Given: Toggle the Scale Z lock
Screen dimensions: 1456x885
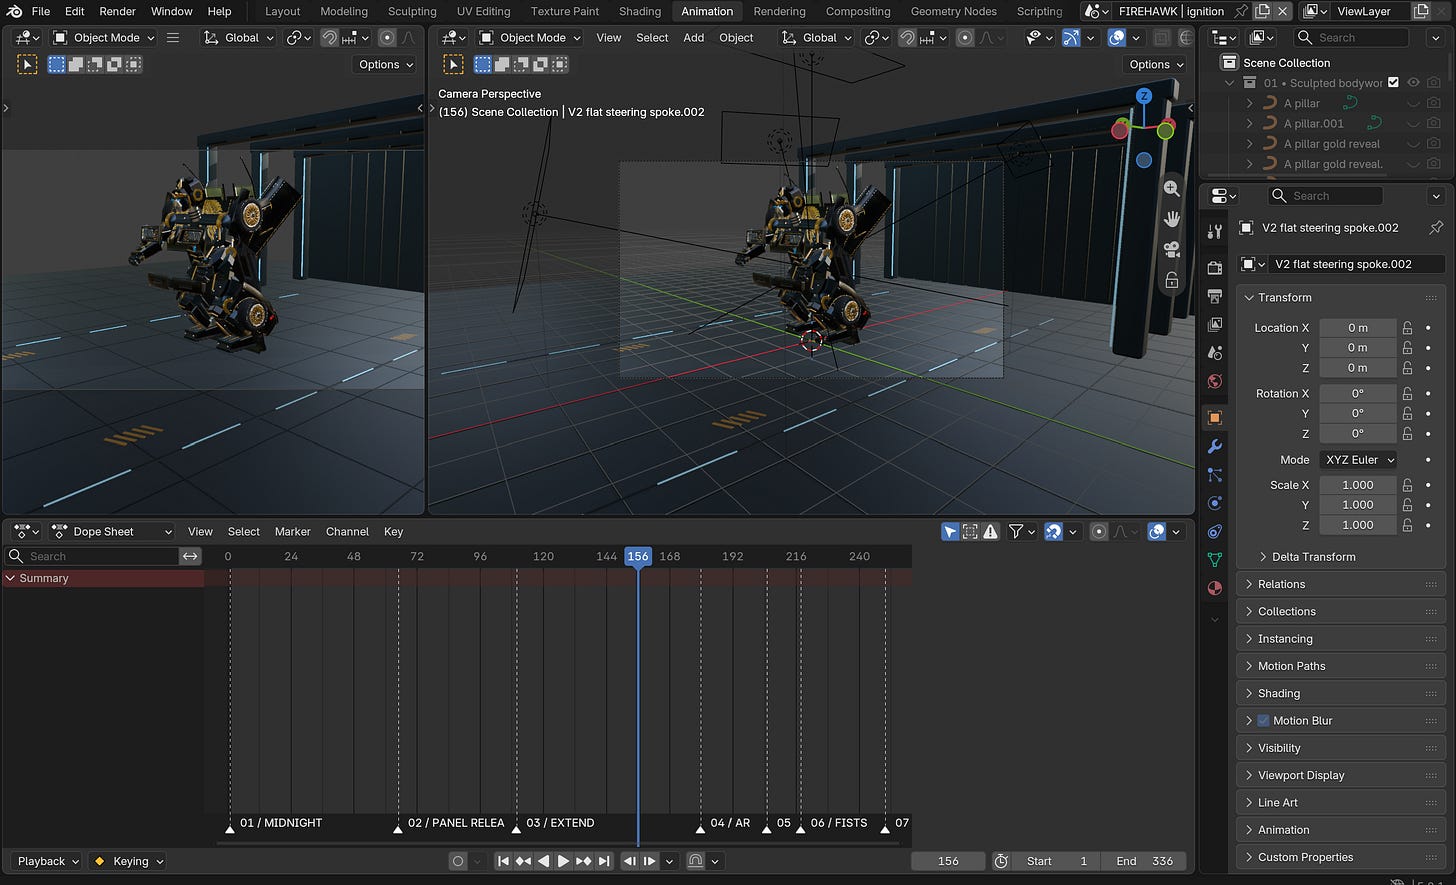Looking at the screenshot, I should tap(1407, 525).
